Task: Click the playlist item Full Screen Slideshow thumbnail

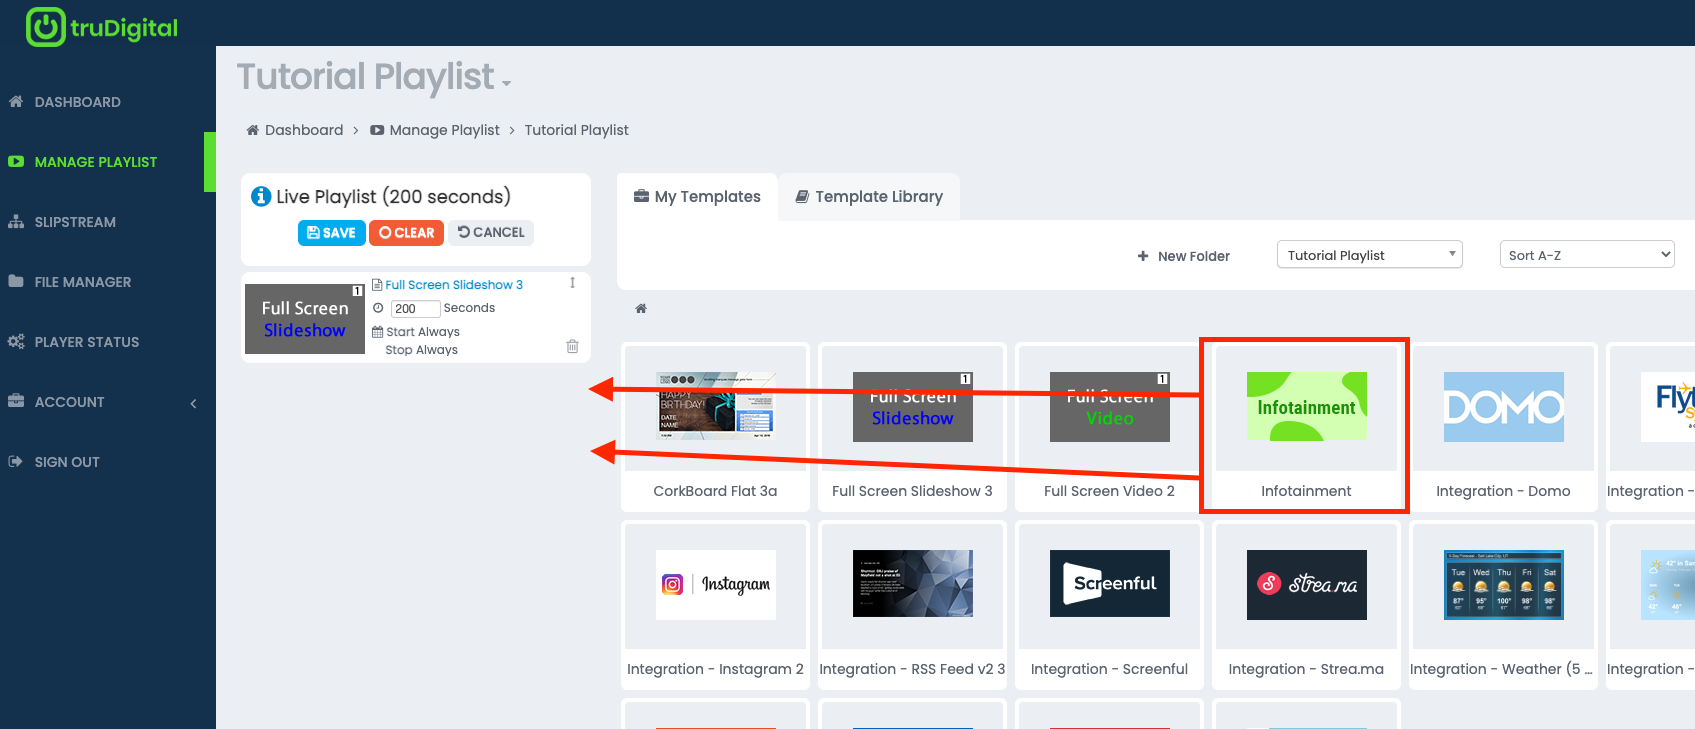Action: click(305, 319)
